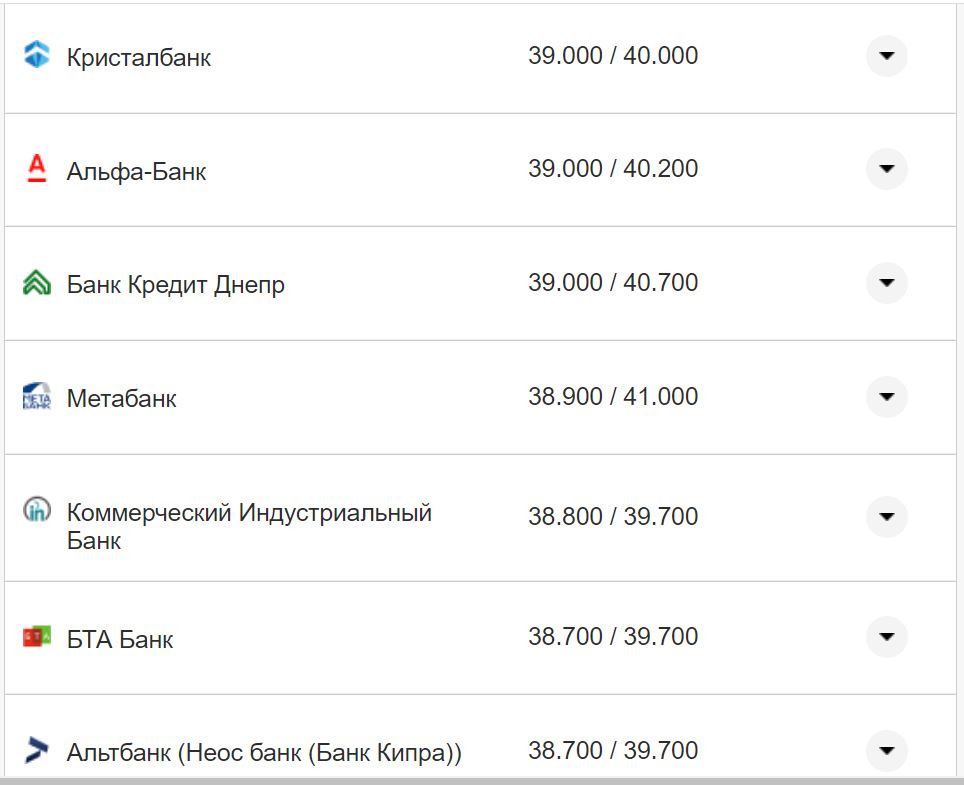Click the Метабанк bank name
The image size is (964, 785).
120,397
